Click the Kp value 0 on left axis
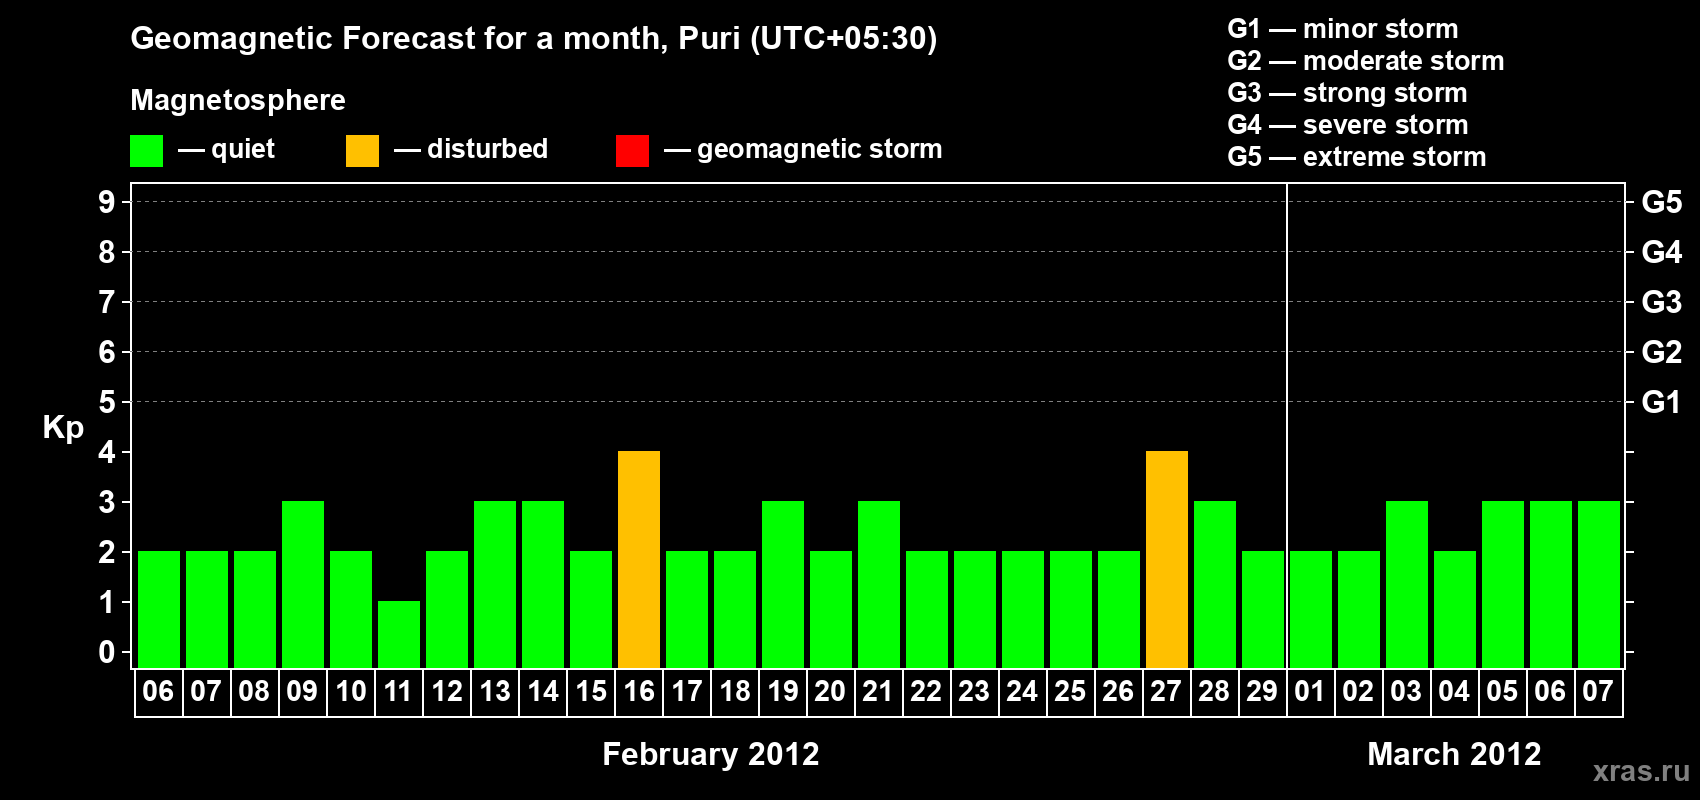1700x800 pixels. (x=107, y=652)
